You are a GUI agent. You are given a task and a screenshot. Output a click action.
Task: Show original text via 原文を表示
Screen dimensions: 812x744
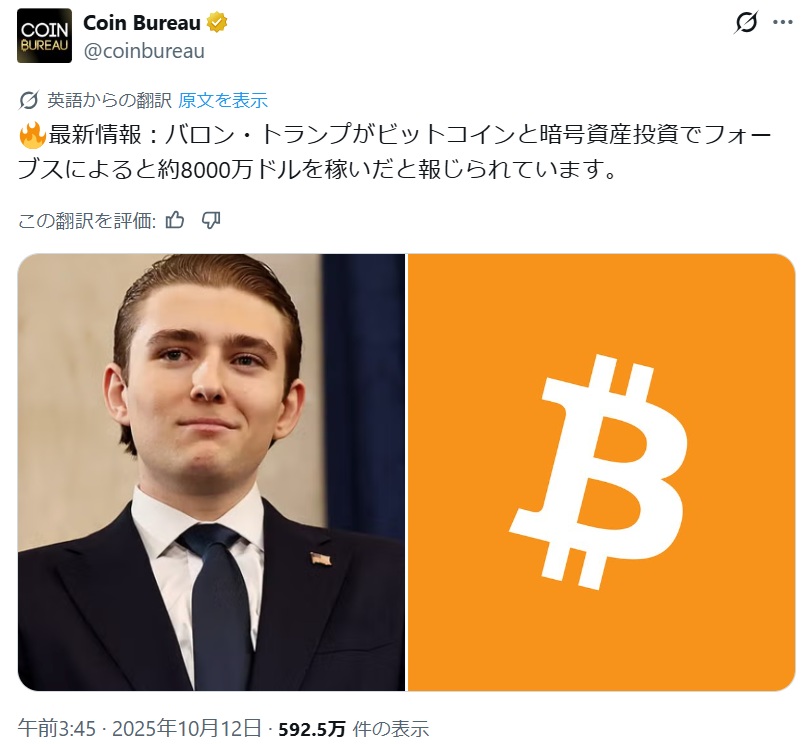(223, 100)
